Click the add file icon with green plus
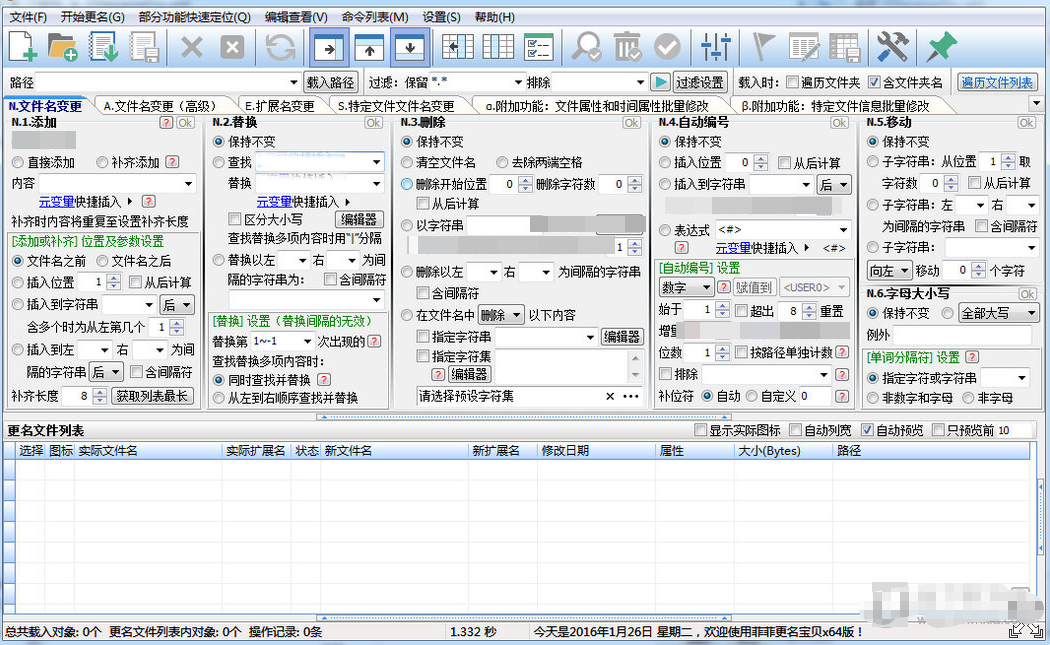This screenshot has height=645, width=1050. pyautogui.click(x=22, y=47)
